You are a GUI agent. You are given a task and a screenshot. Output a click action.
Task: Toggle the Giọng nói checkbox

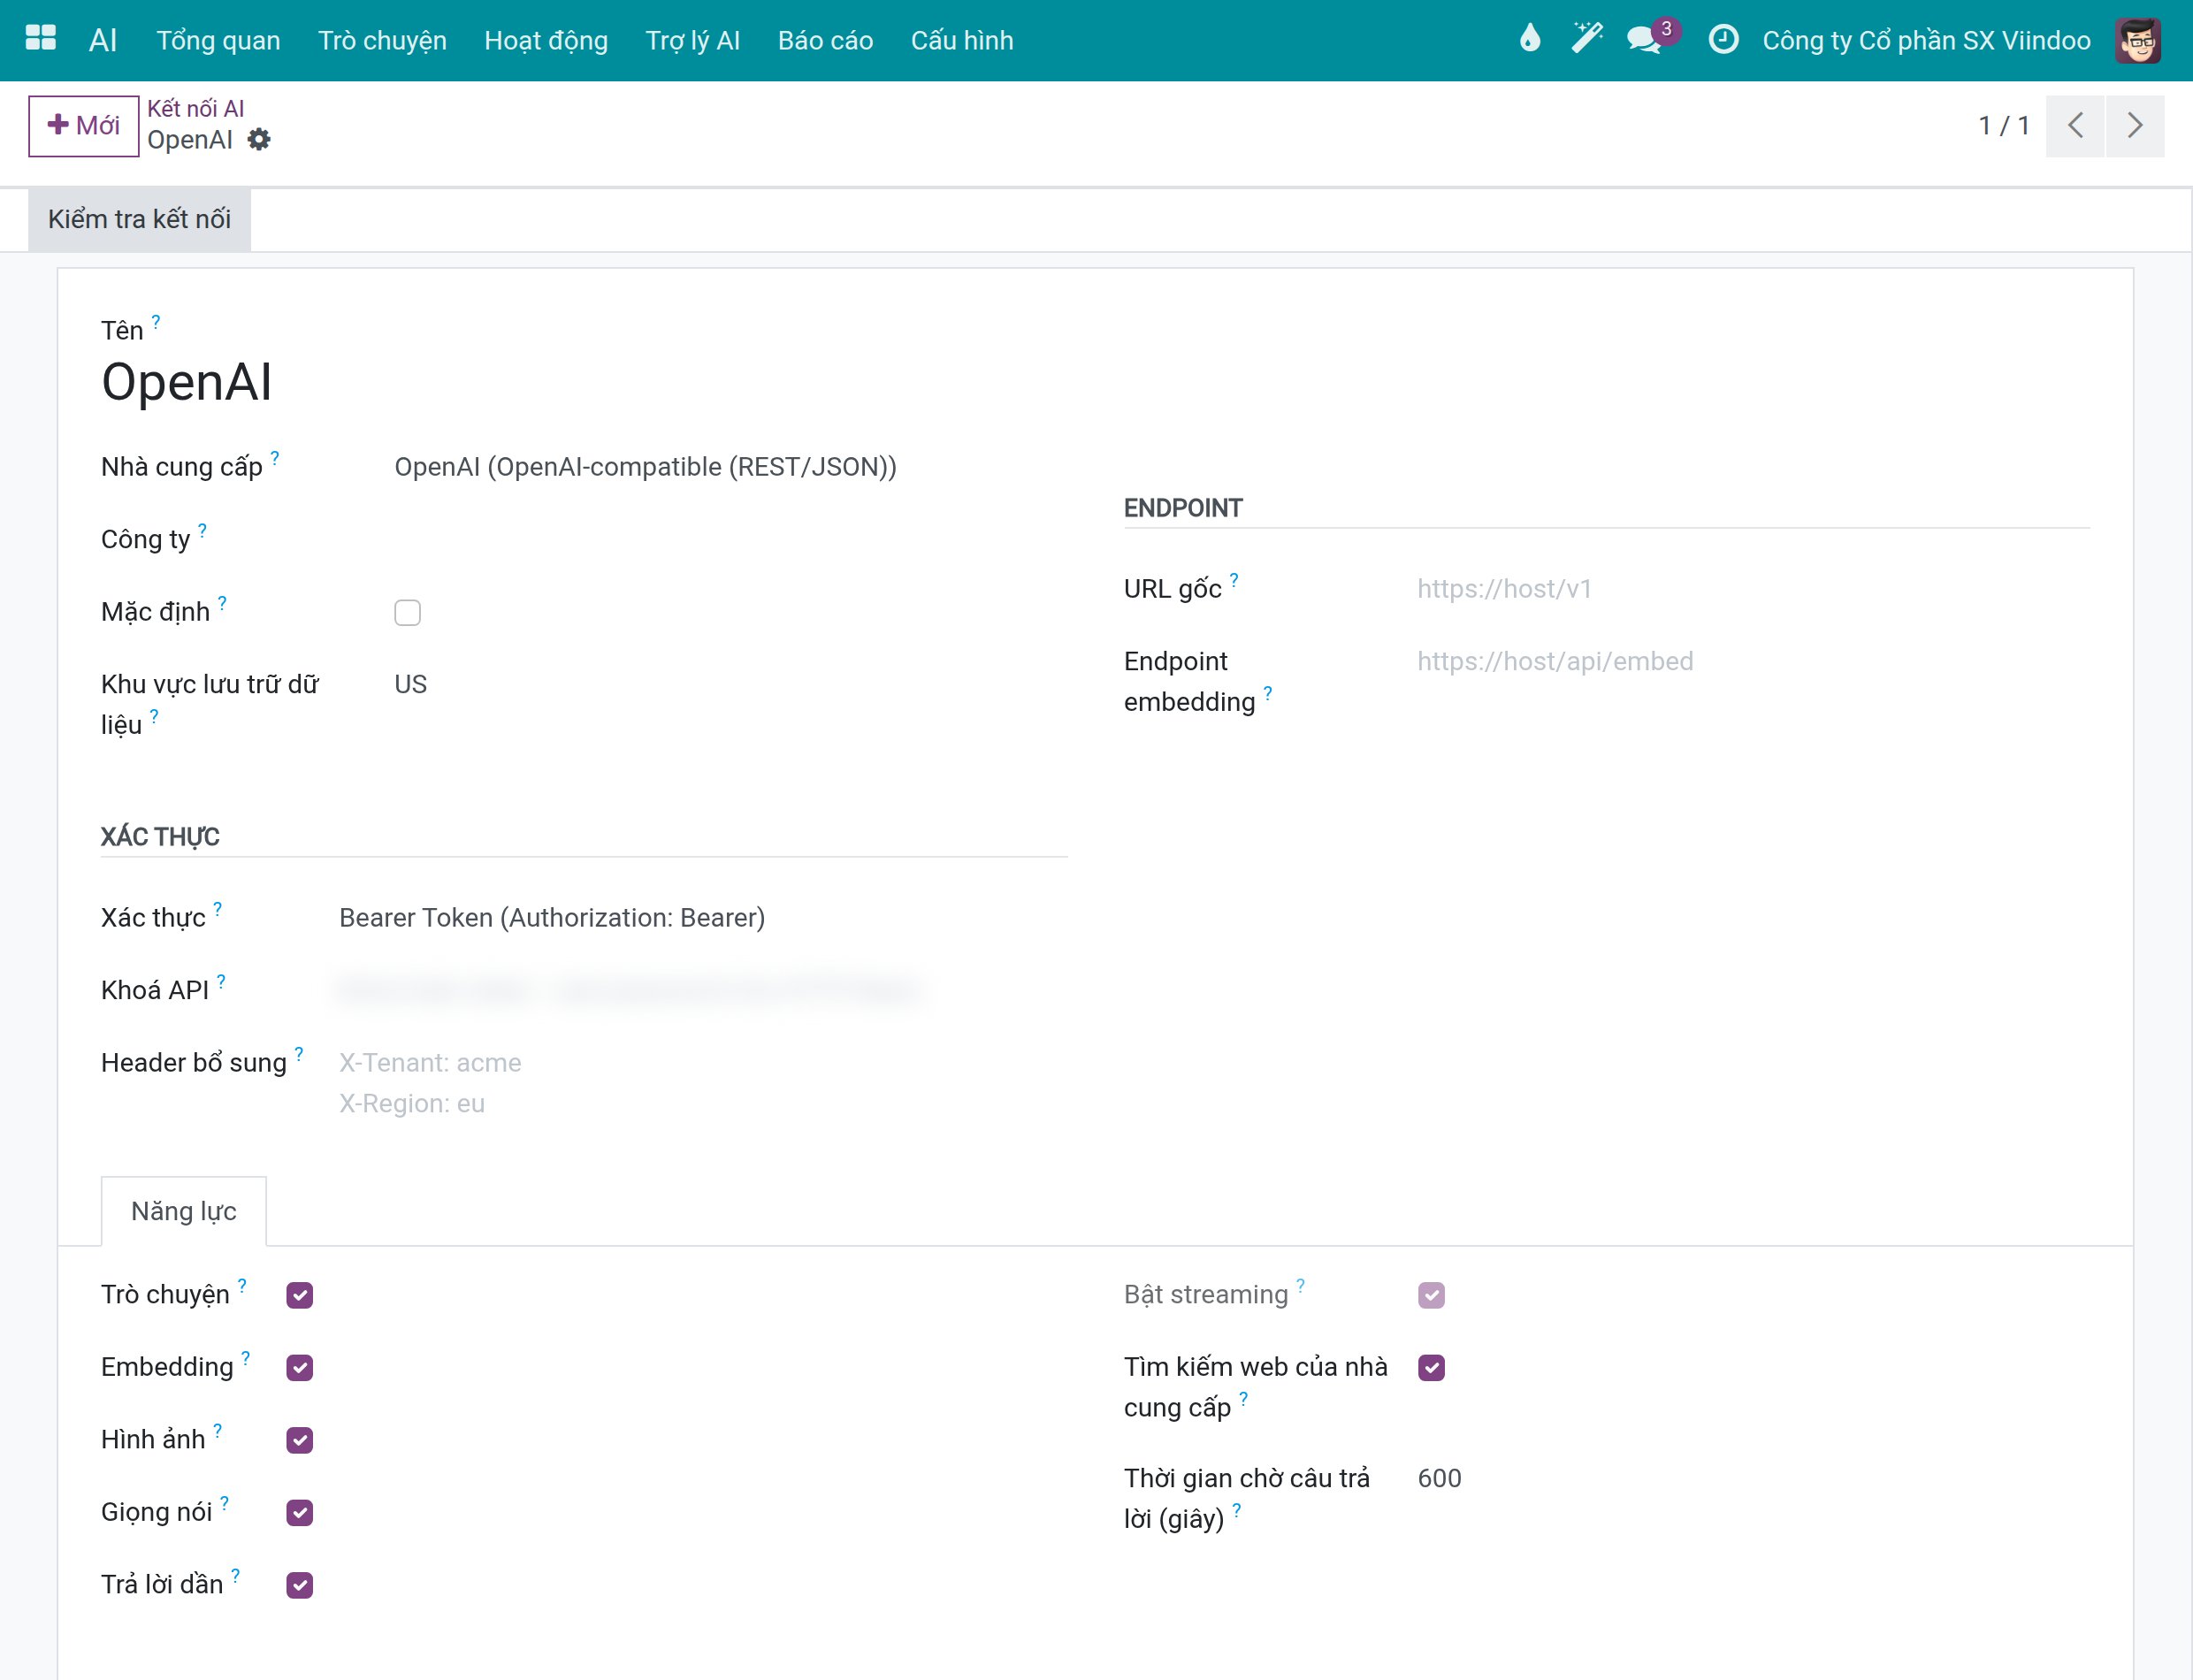[x=299, y=1512]
